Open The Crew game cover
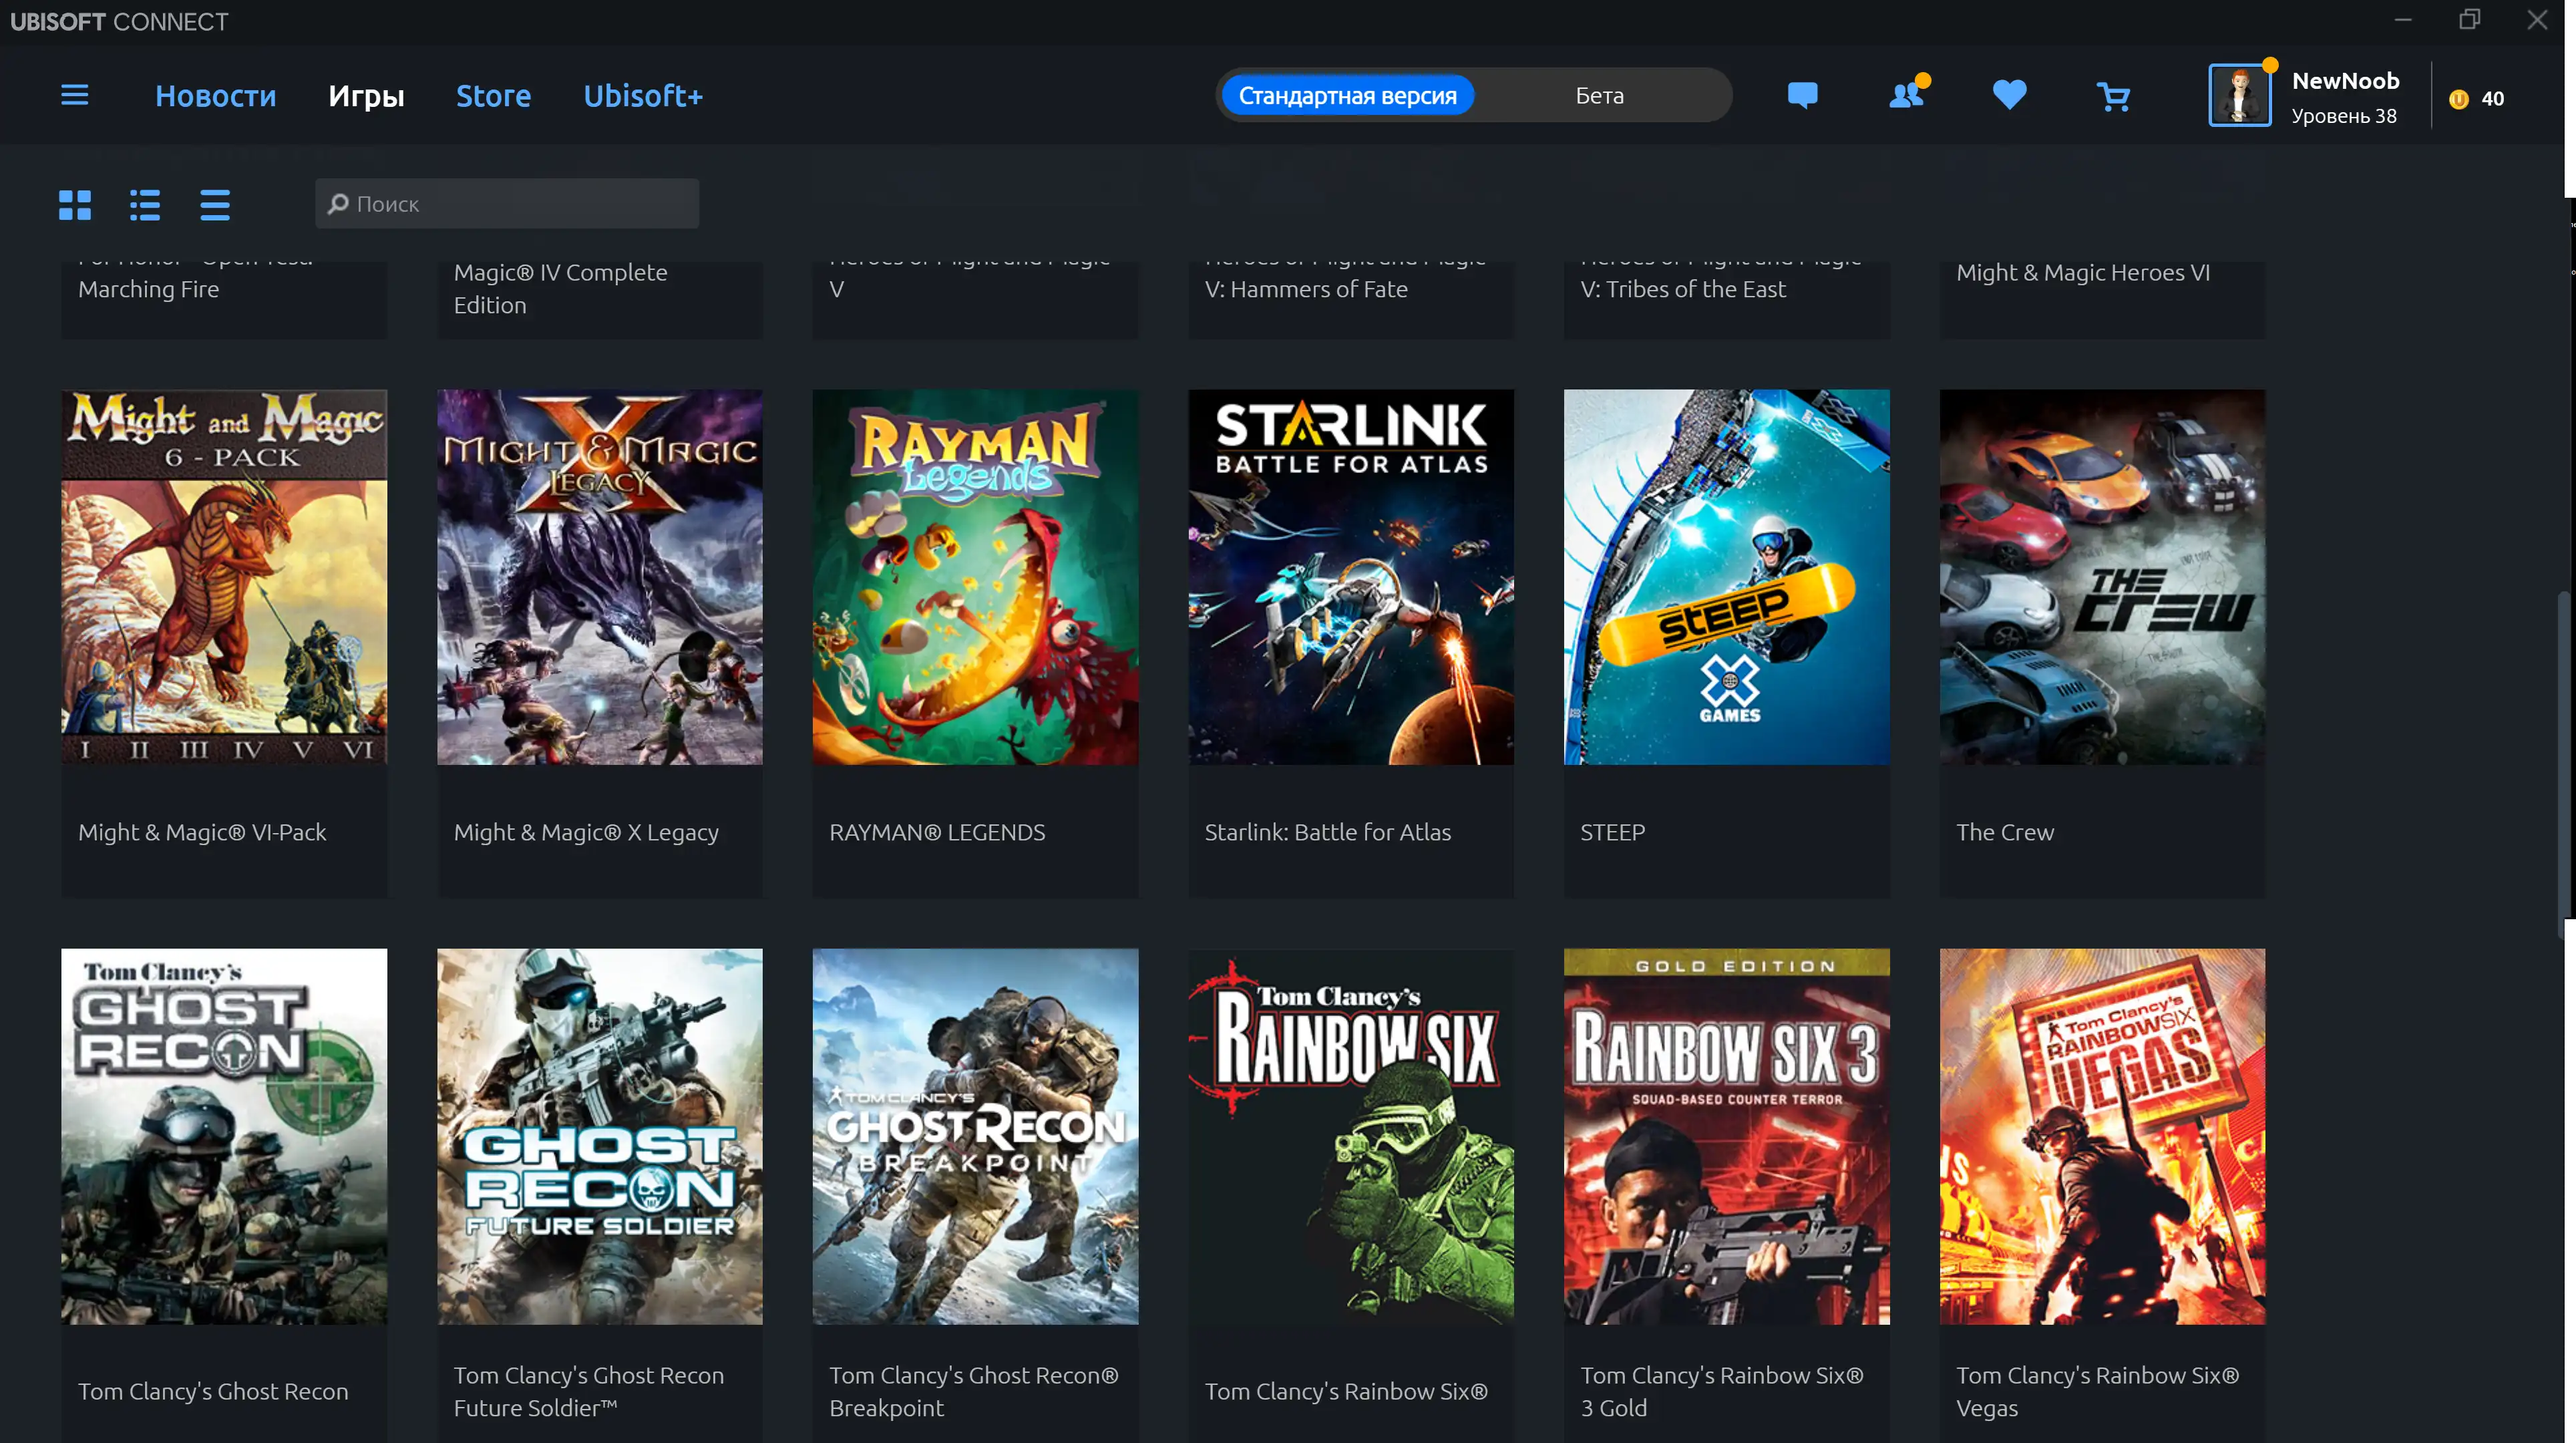The height and width of the screenshot is (1443, 2576). coord(2102,577)
